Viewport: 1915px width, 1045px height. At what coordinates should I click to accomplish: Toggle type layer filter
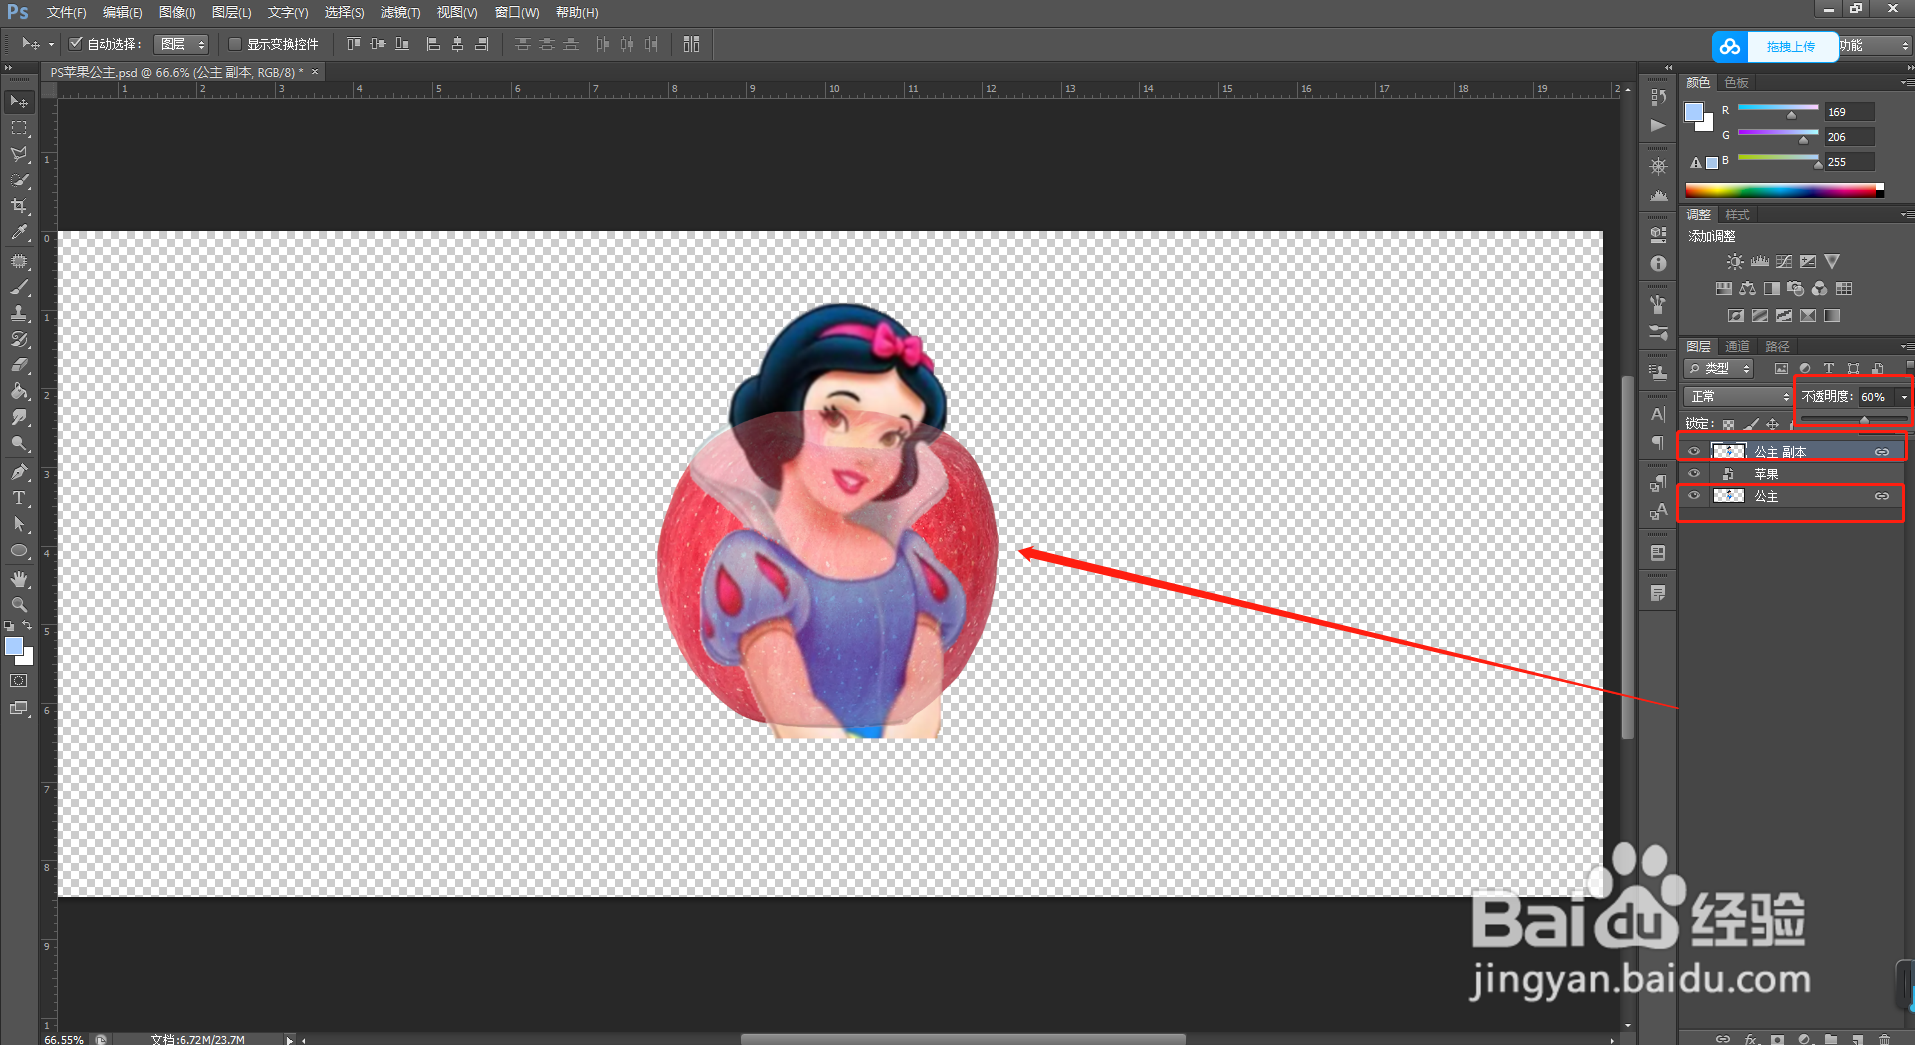click(x=1829, y=369)
